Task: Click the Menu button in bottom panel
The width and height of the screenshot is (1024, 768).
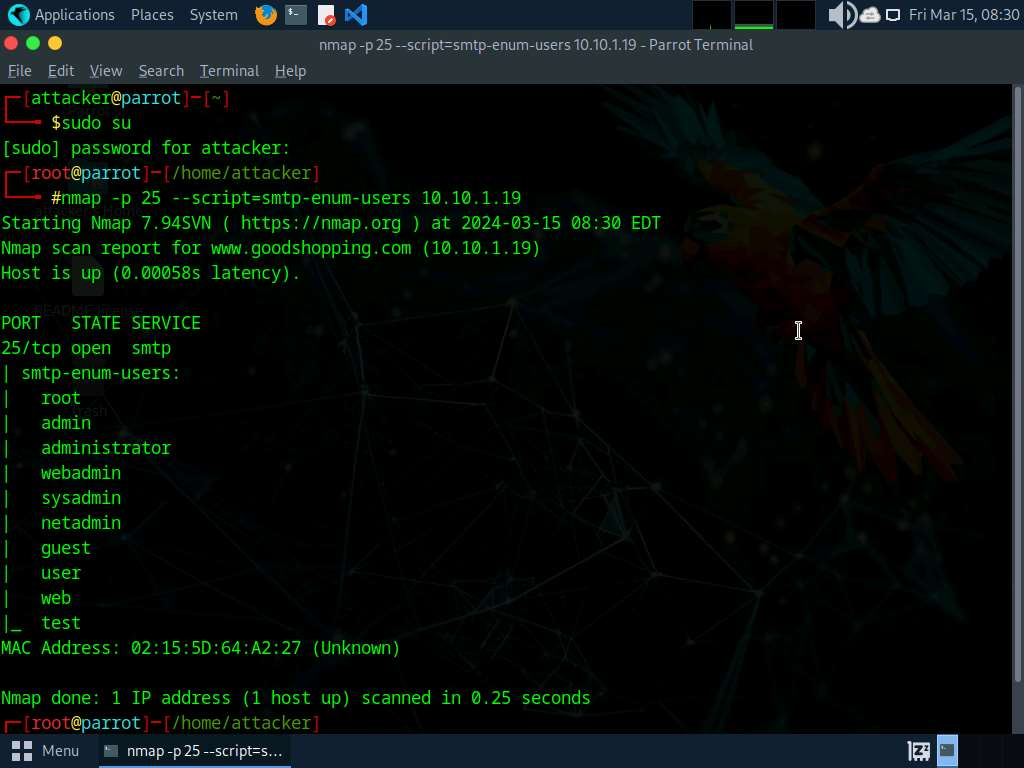Action: click(x=46, y=750)
